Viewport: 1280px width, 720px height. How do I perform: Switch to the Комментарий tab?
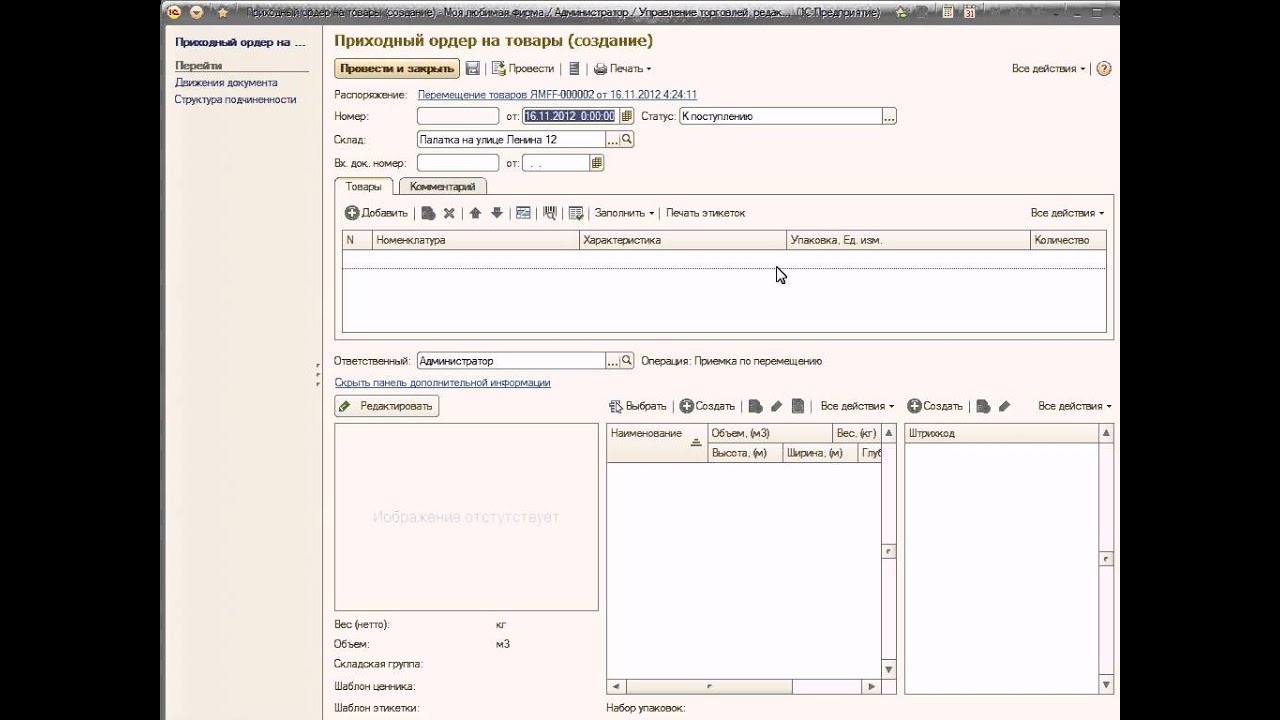[442, 187]
